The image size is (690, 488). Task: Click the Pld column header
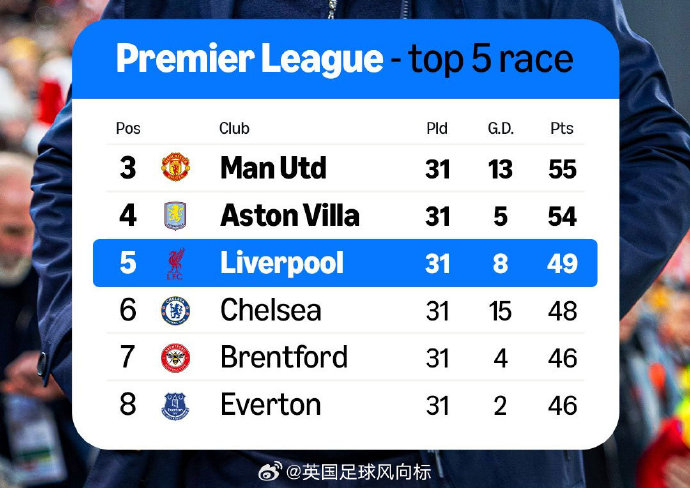pyautogui.click(x=437, y=128)
